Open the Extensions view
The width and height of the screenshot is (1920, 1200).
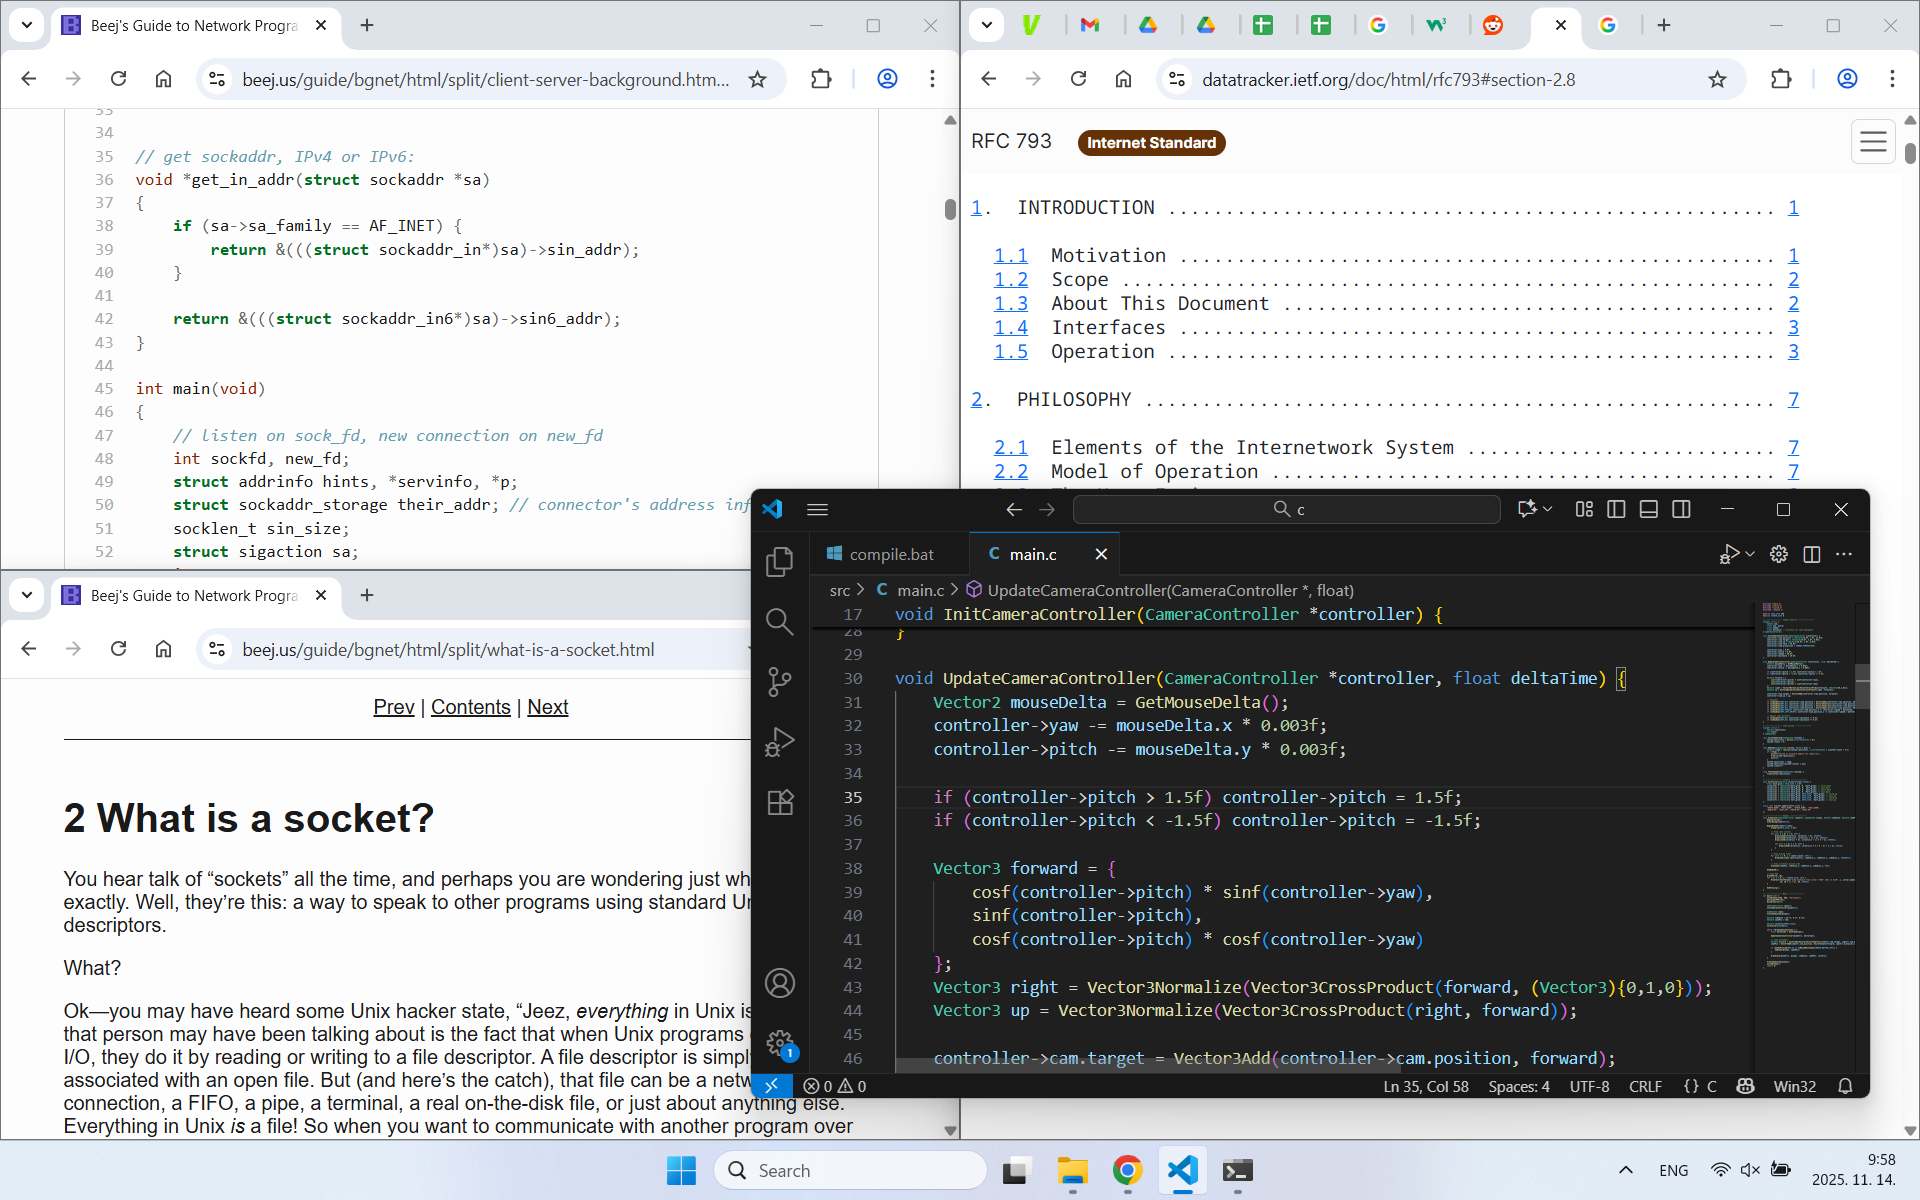pyautogui.click(x=779, y=802)
